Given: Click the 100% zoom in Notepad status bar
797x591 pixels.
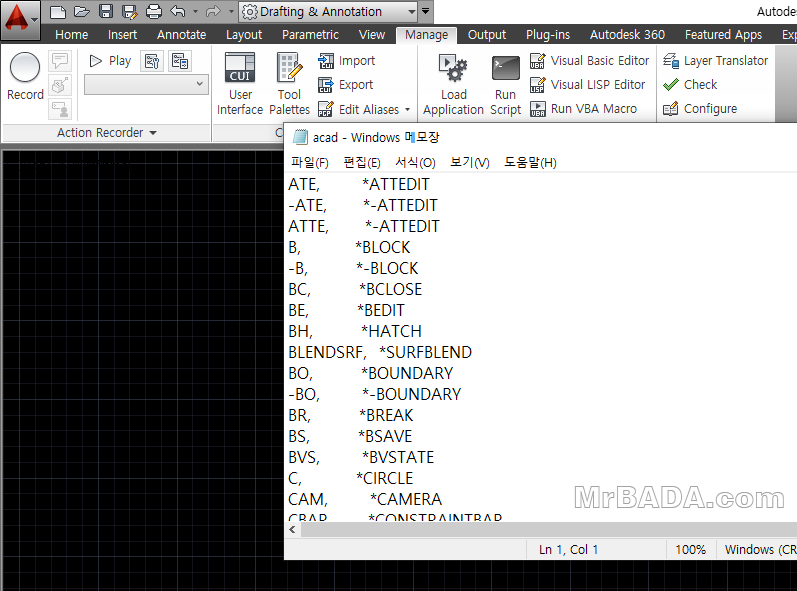Looking at the screenshot, I should click(x=690, y=549).
